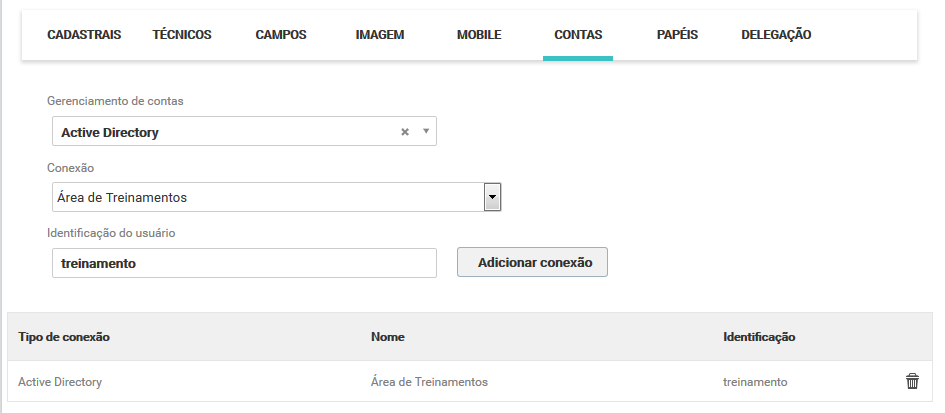This screenshot has width=945, height=413.
Task: Switch to the CADASTRAIS tab
Action: coord(84,34)
